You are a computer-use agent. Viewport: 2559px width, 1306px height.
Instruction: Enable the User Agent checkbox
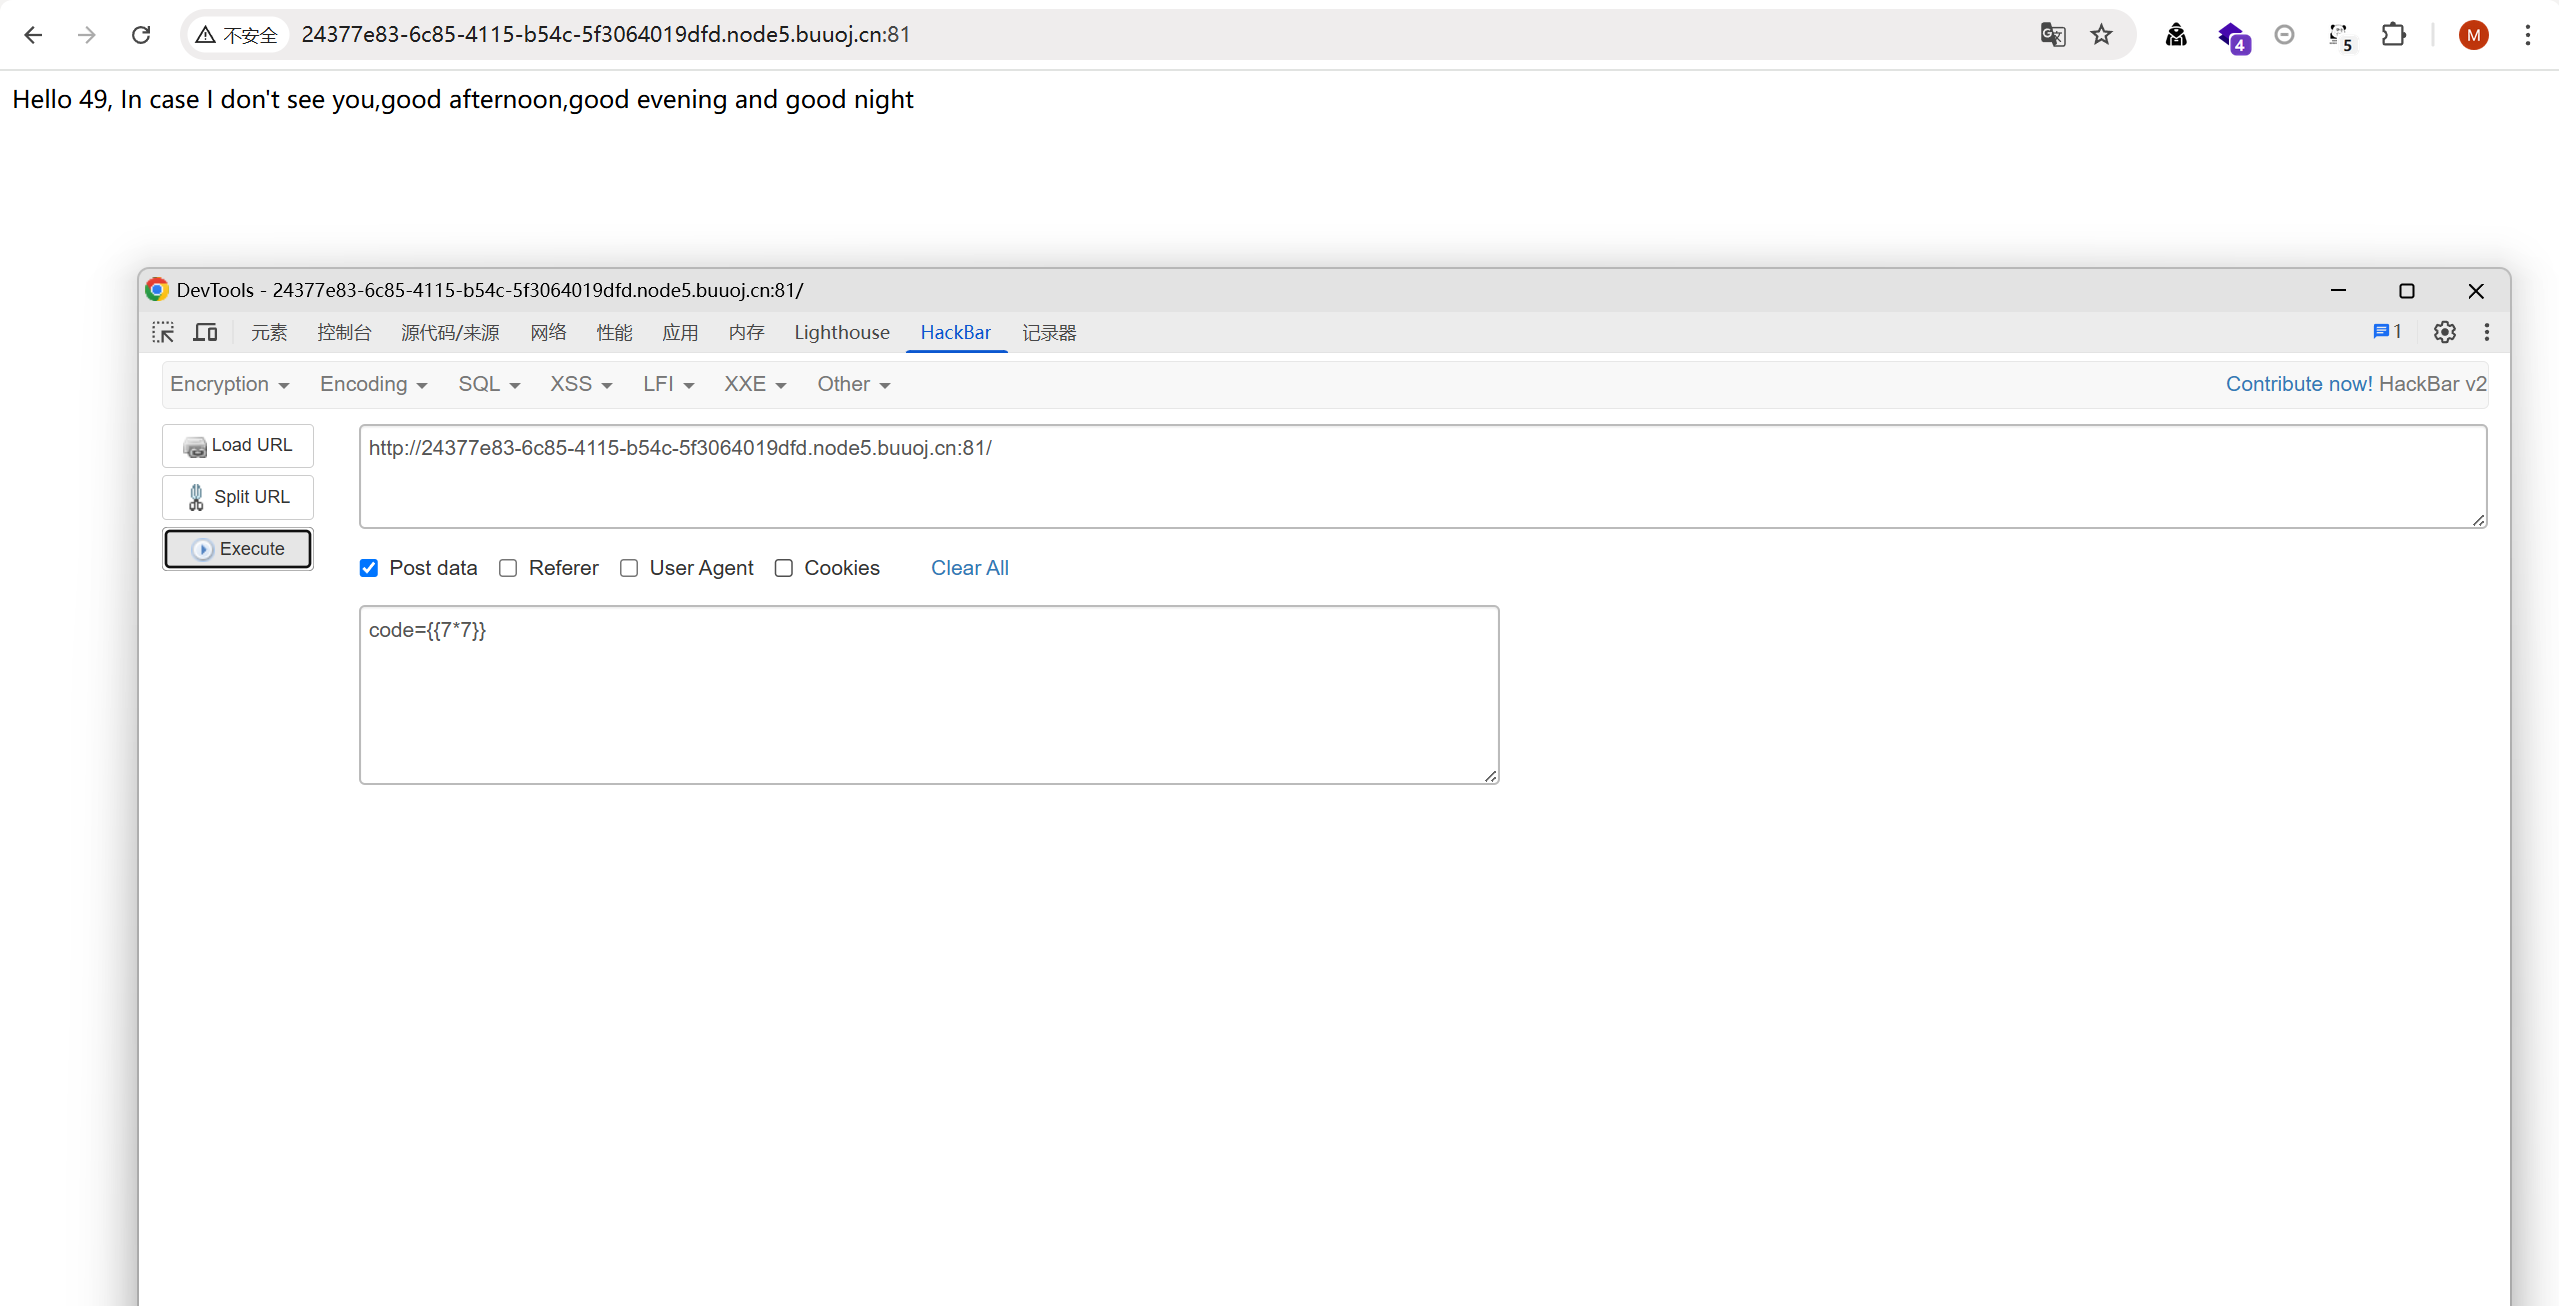[x=629, y=568]
